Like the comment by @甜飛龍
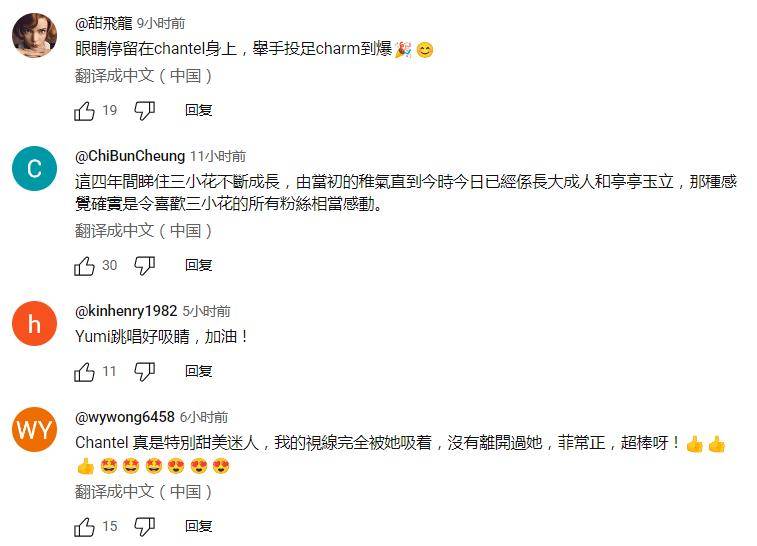Screen dimensions: 757x546 point(84,111)
